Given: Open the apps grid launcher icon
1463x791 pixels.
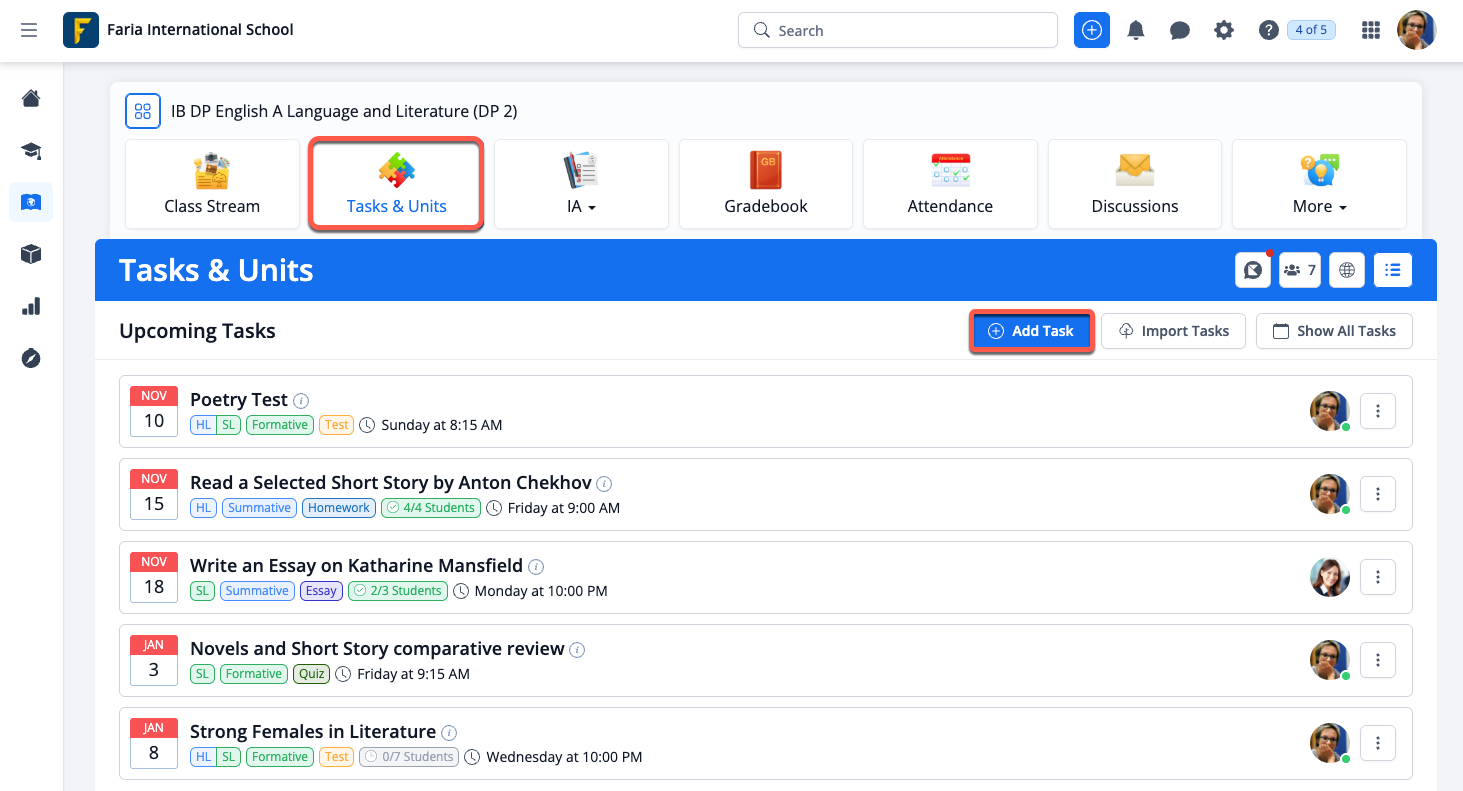Looking at the screenshot, I should coord(1371,30).
